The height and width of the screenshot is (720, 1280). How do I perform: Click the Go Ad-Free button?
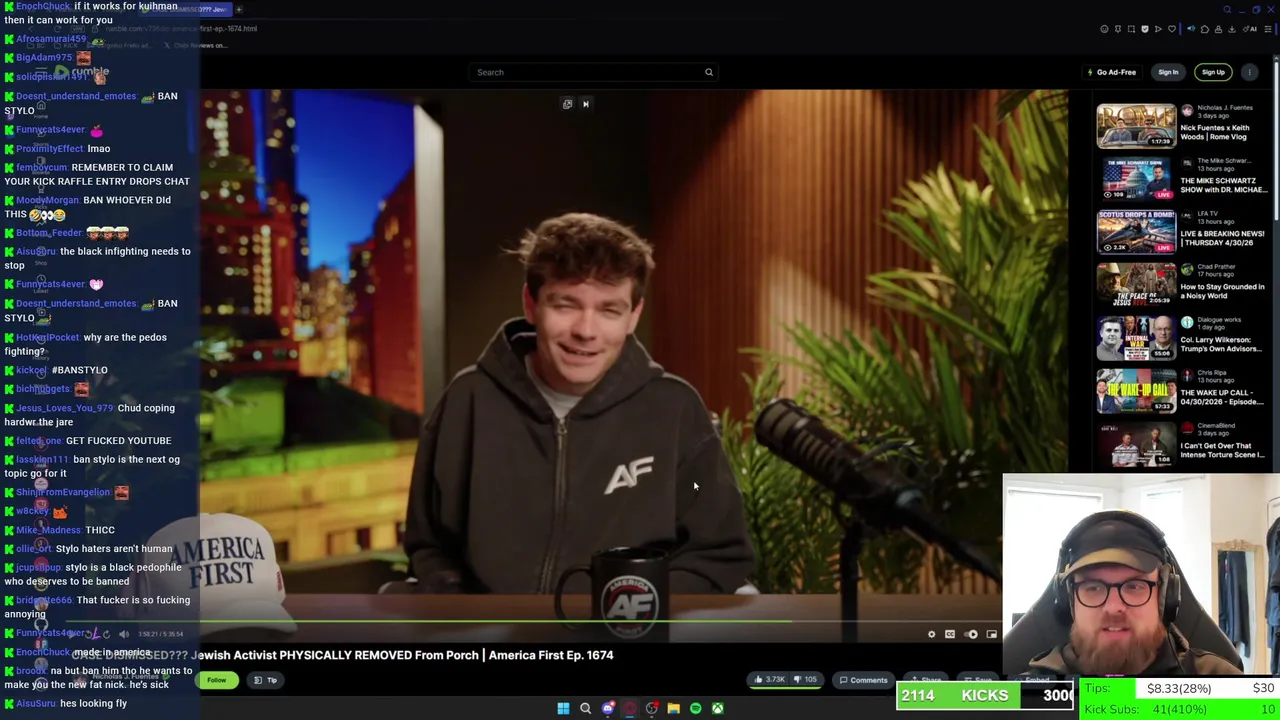(x=1112, y=72)
